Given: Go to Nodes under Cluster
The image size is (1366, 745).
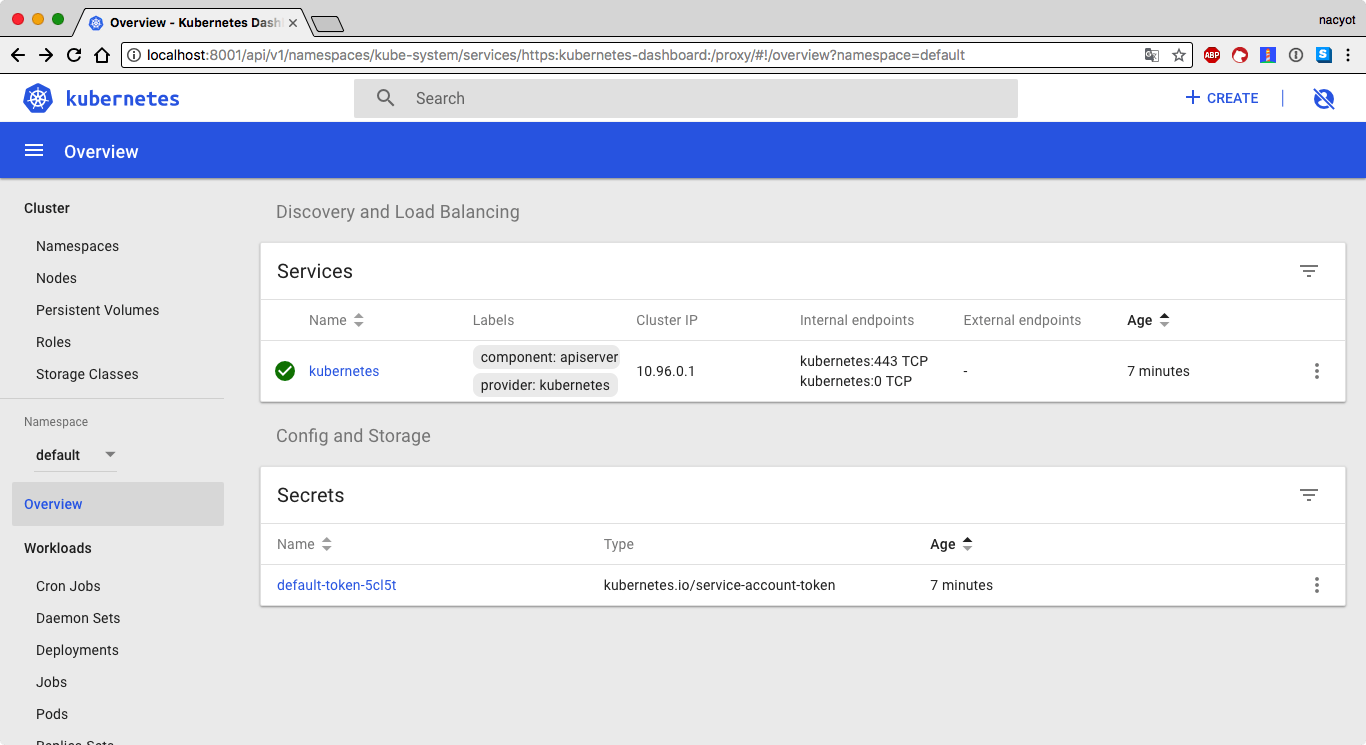Looking at the screenshot, I should [x=56, y=278].
